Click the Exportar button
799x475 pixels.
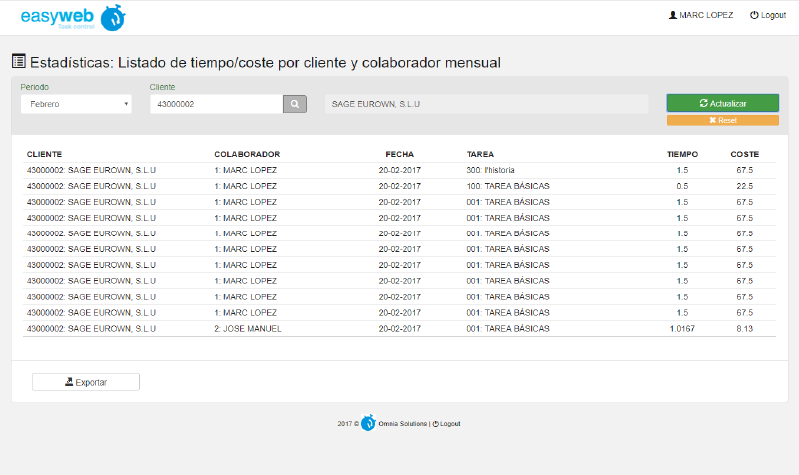click(86, 382)
